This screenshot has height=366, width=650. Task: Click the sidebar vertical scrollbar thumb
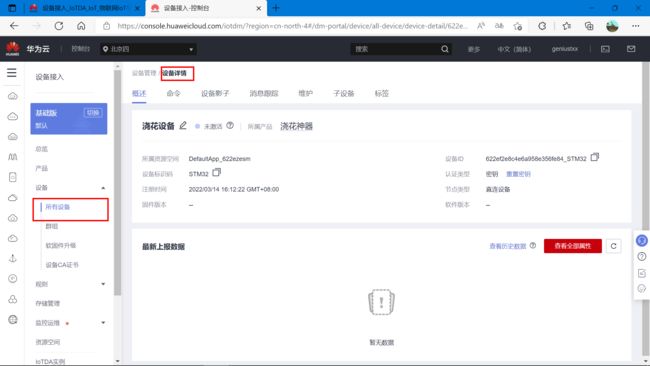pos(117,182)
